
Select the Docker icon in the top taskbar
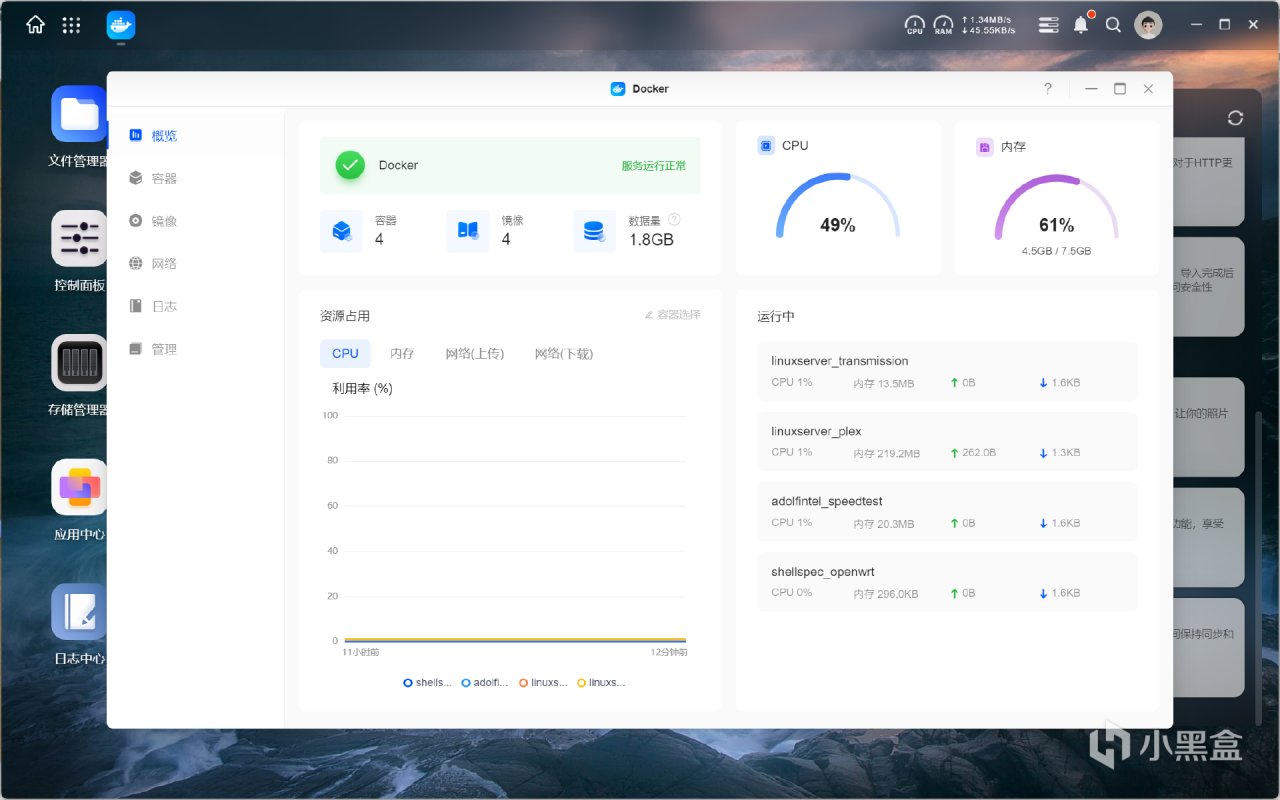[120, 25]
